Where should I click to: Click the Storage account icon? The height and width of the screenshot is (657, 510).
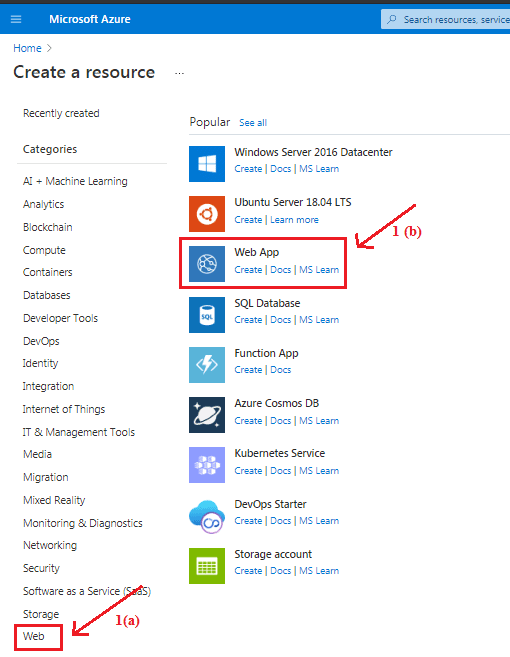point(207,566)
